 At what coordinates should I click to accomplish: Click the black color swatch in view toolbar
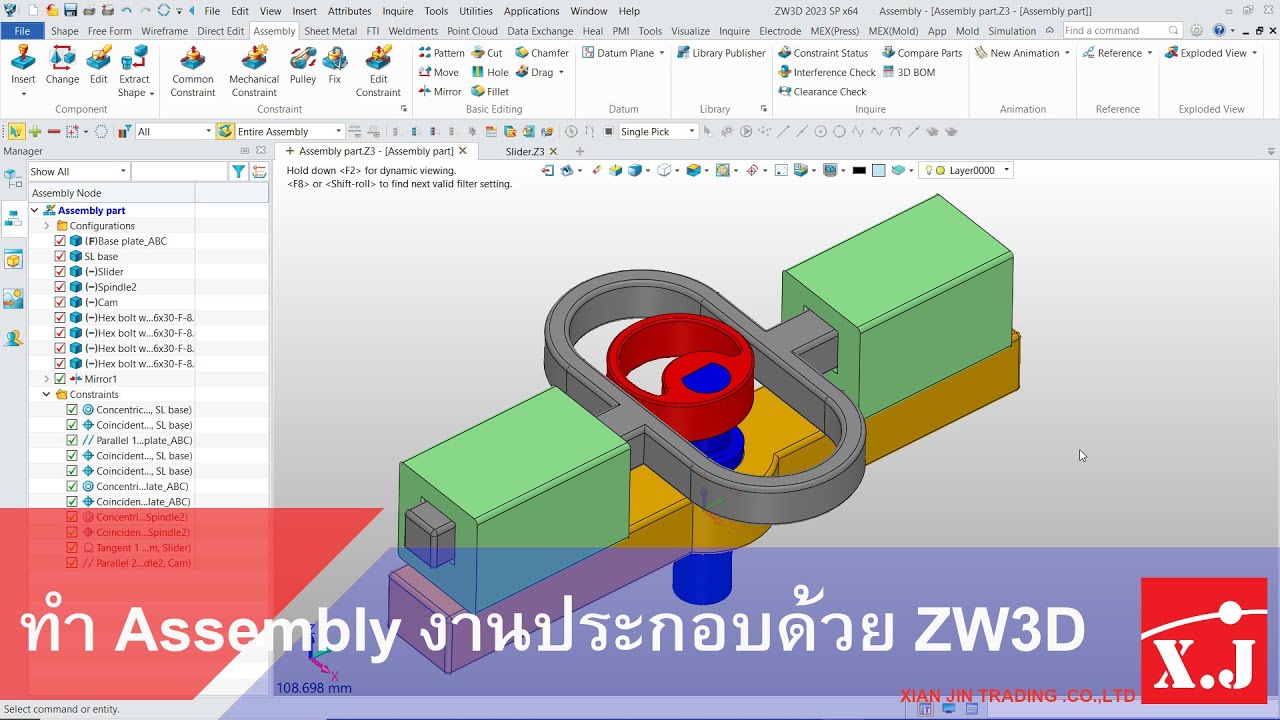[859, 170]
